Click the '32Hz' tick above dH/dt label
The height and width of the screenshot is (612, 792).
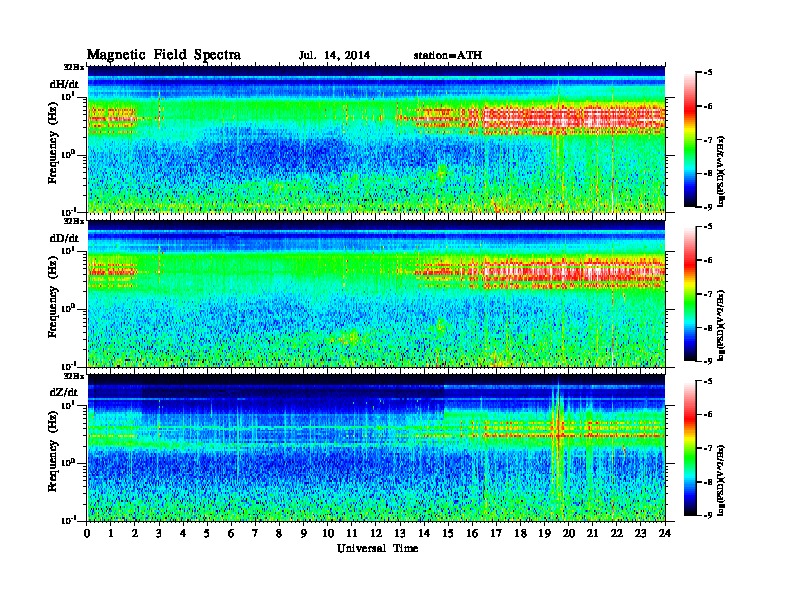(x=73, y=67)
